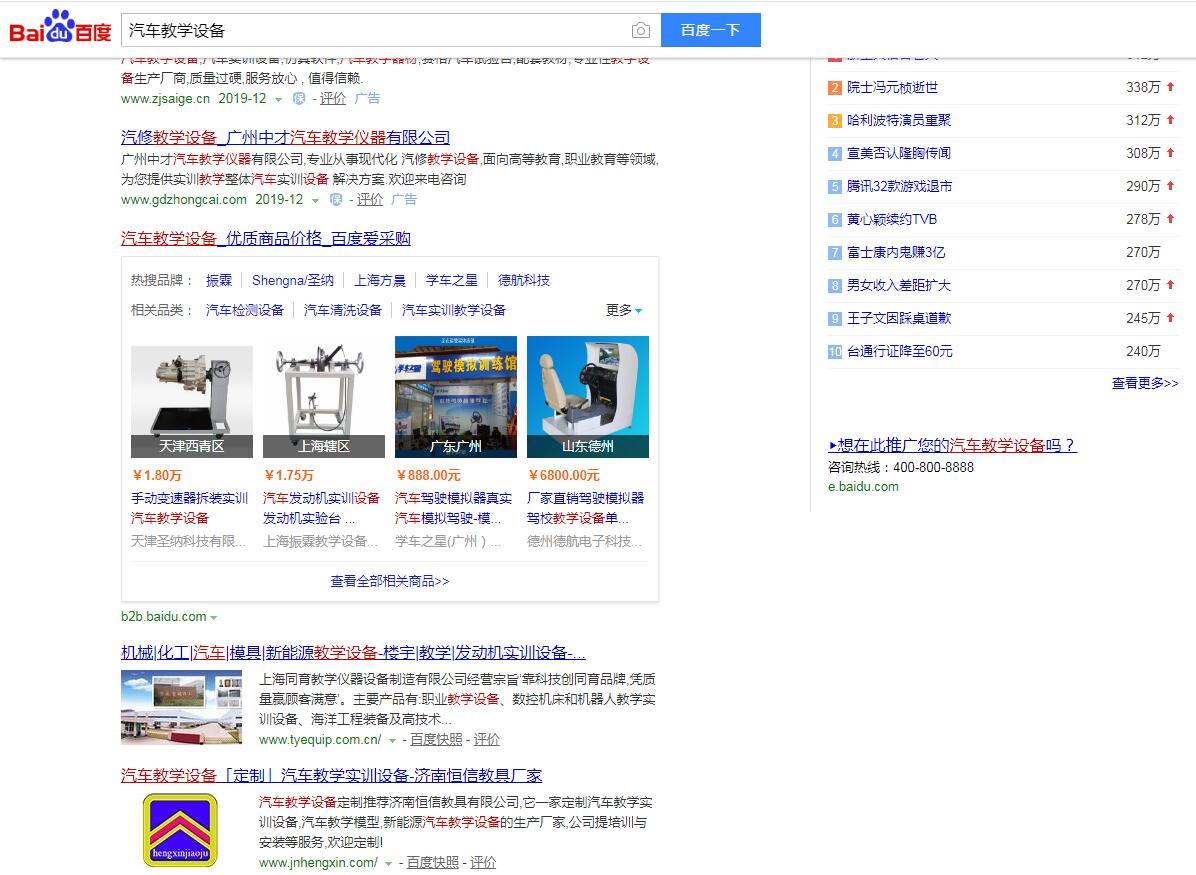1196x875 pixels.
Task: Open 评价 for zjsaige.cn ad
Action: pos(333,98)
